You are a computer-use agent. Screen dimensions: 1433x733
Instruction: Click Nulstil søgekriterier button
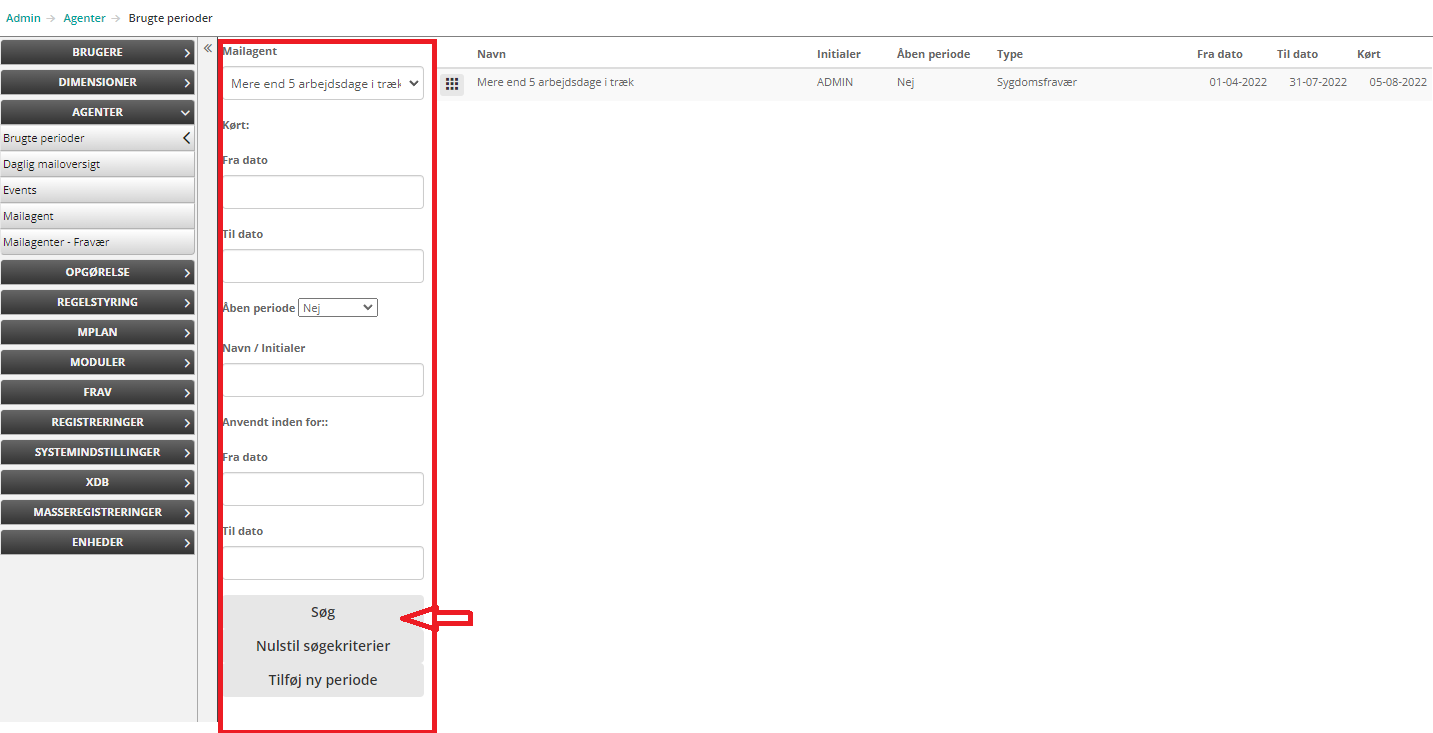(x=323, y=646)
